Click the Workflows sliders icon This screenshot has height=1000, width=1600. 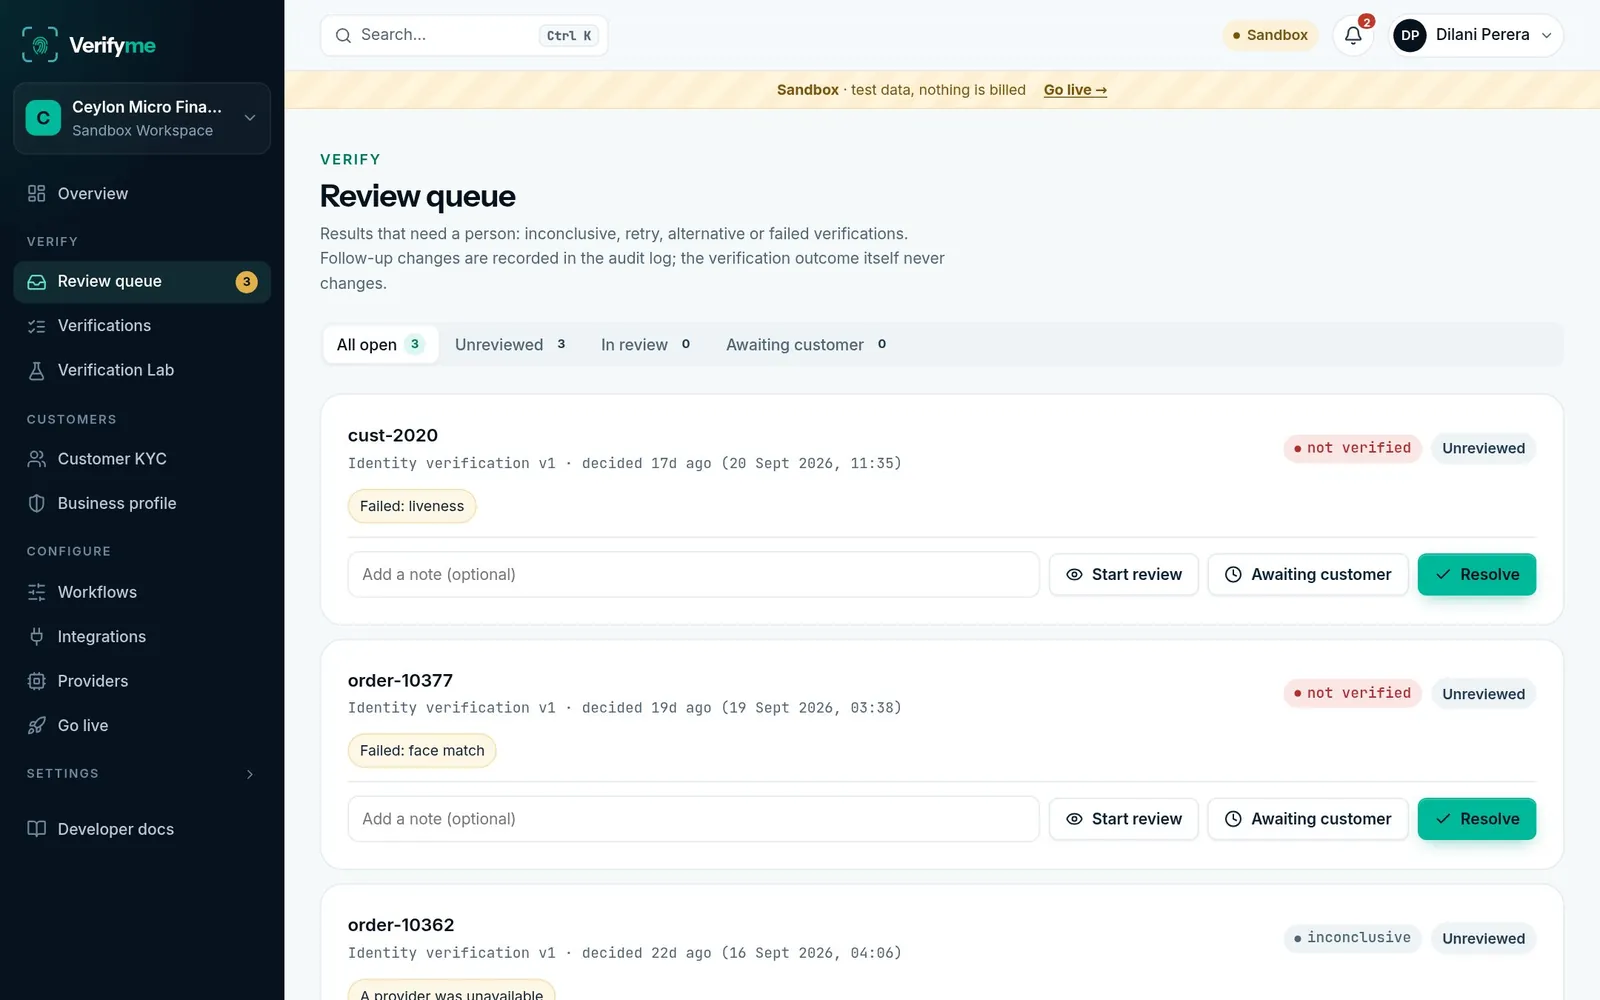coord(37,592)
